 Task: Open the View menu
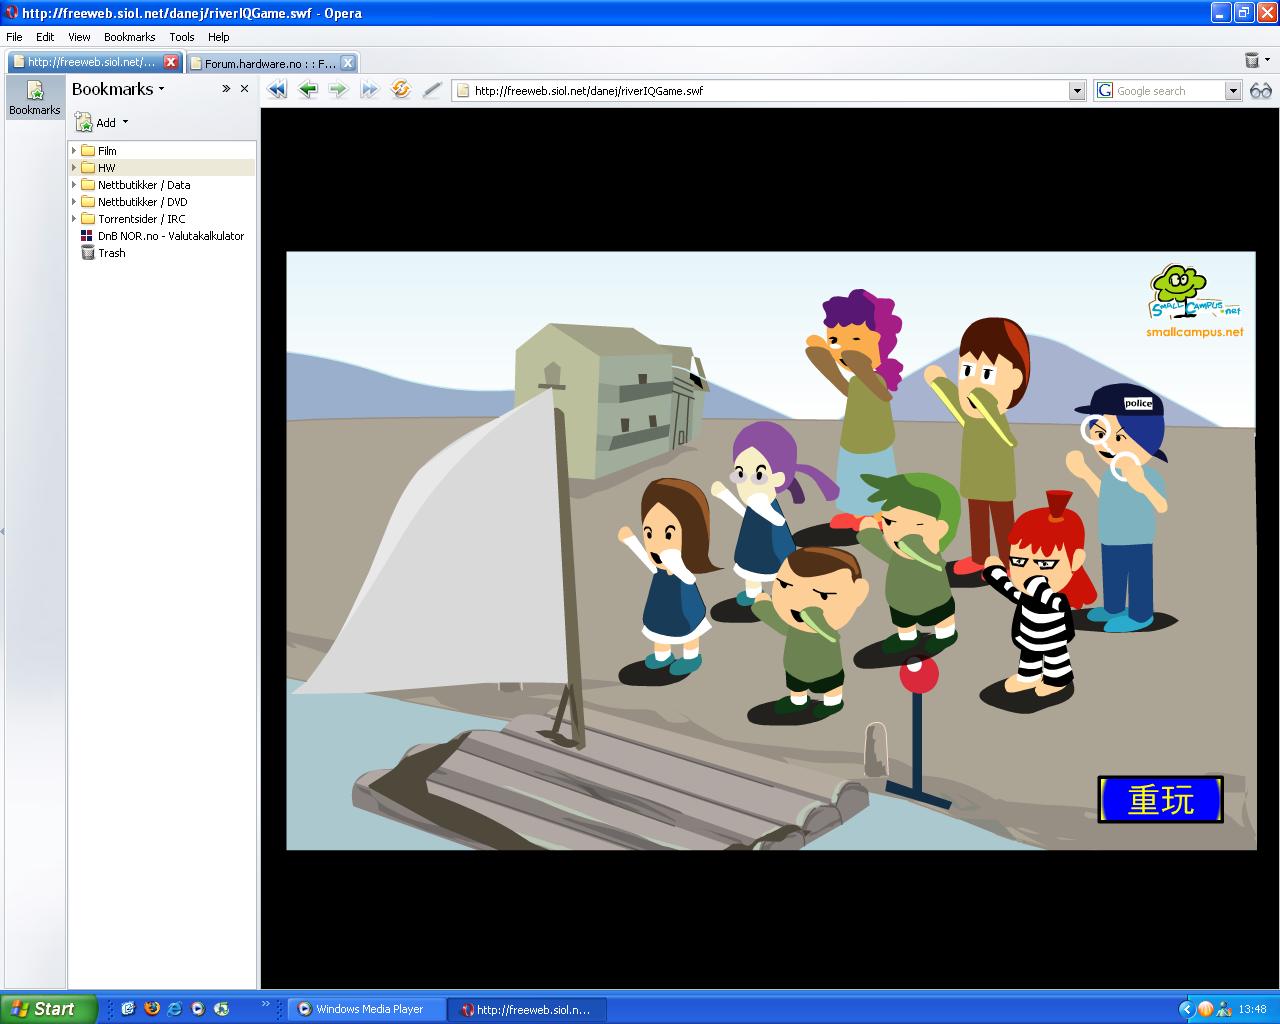(79, 37)
